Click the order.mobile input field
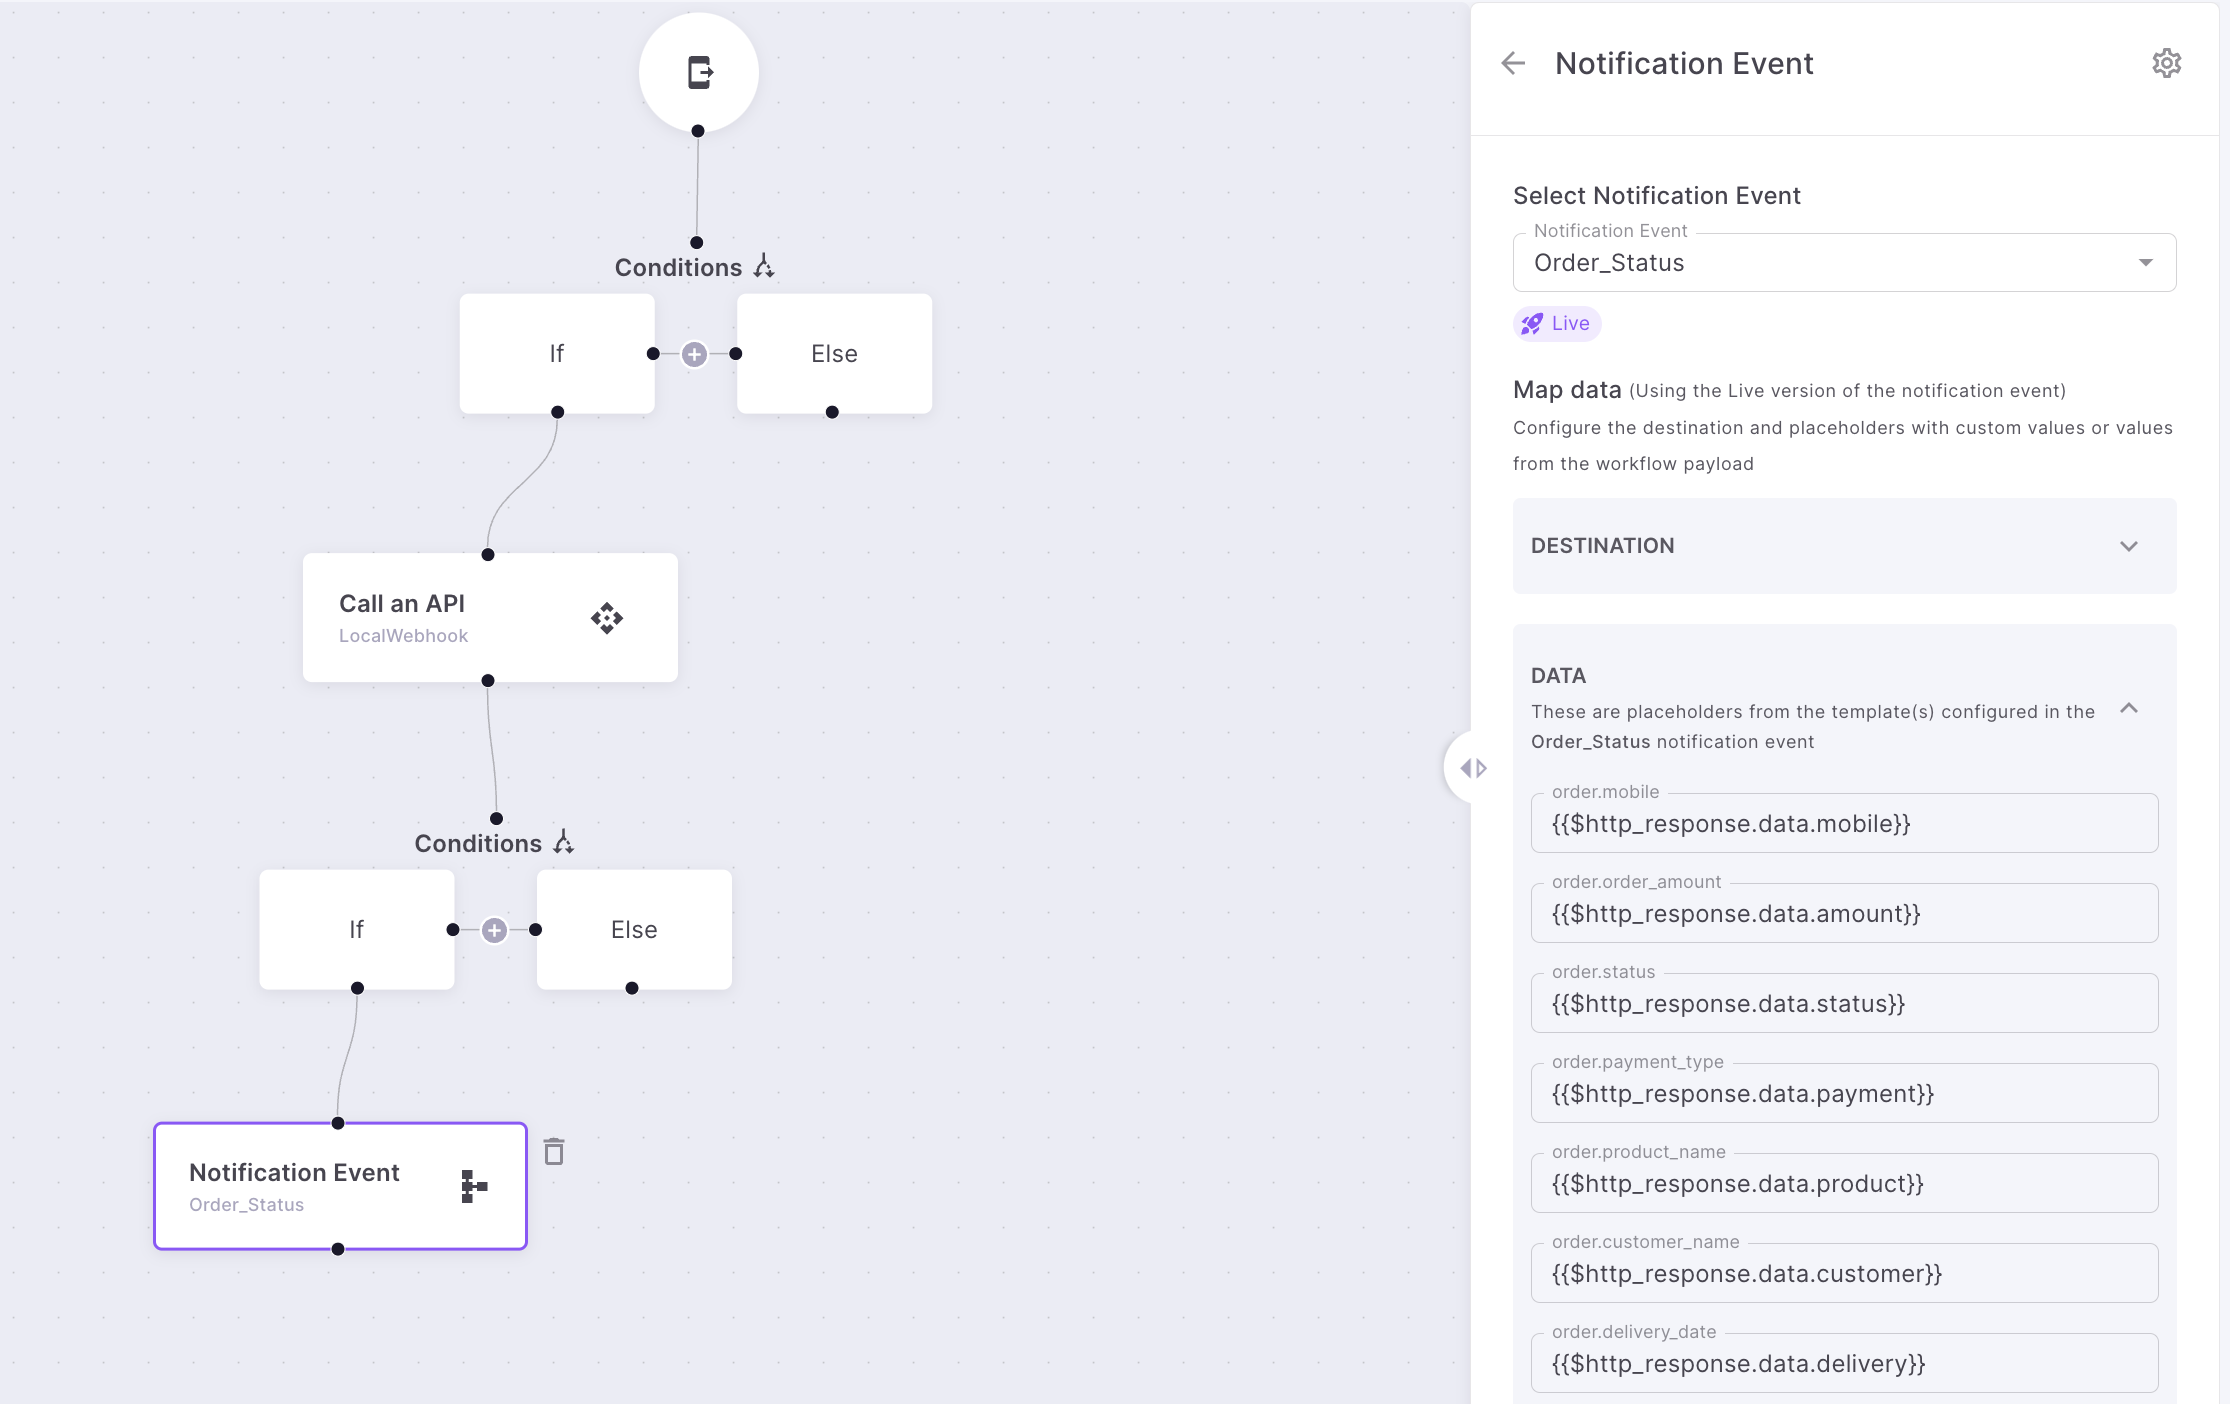 pyautogui.click(x=1844, y=824)
